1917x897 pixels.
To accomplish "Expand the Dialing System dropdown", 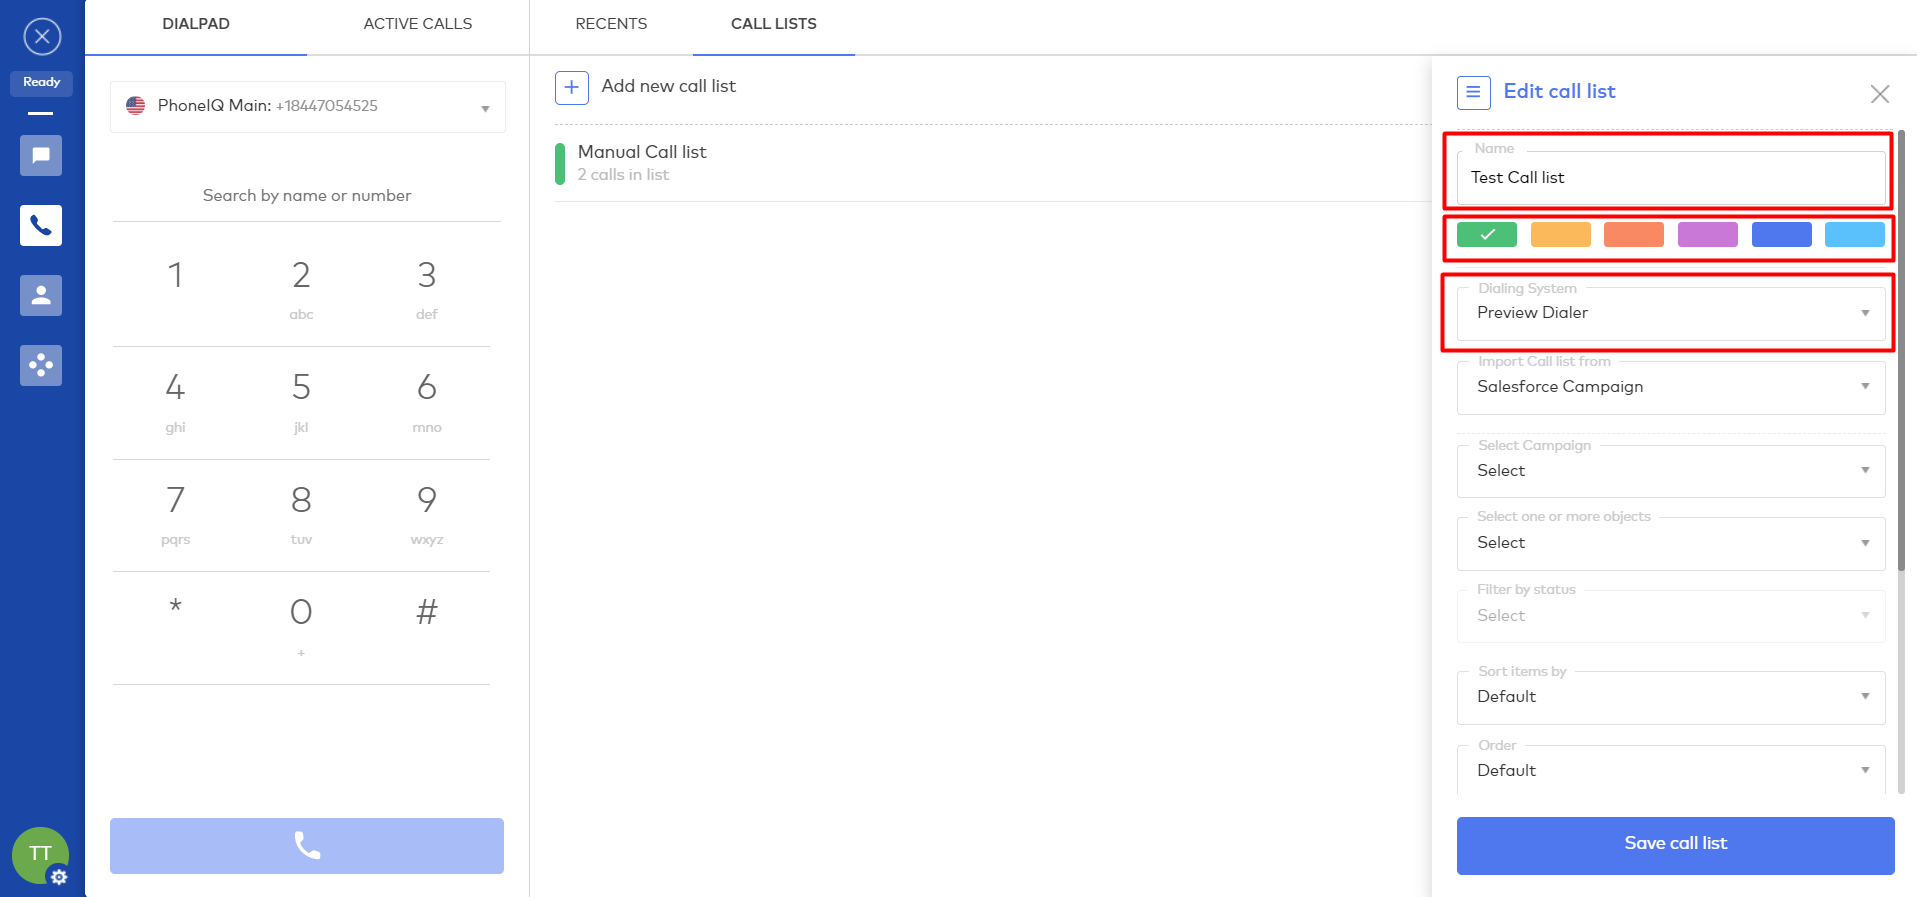I will click(x=1670, y=313).
